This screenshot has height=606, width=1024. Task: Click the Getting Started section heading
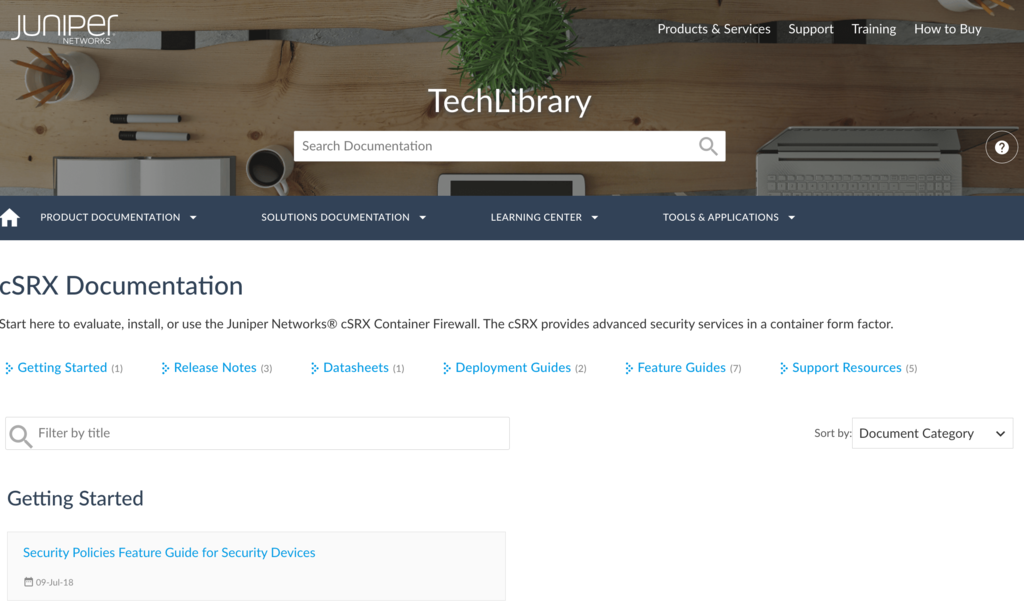[75, 499]
